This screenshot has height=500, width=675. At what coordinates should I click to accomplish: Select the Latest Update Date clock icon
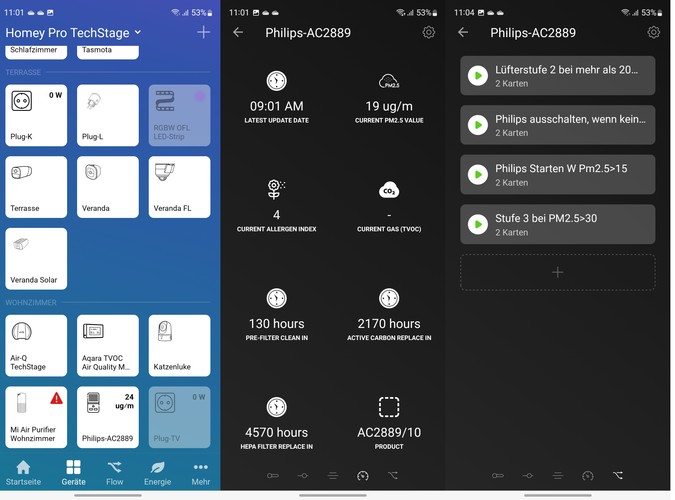tap(276, 81)
